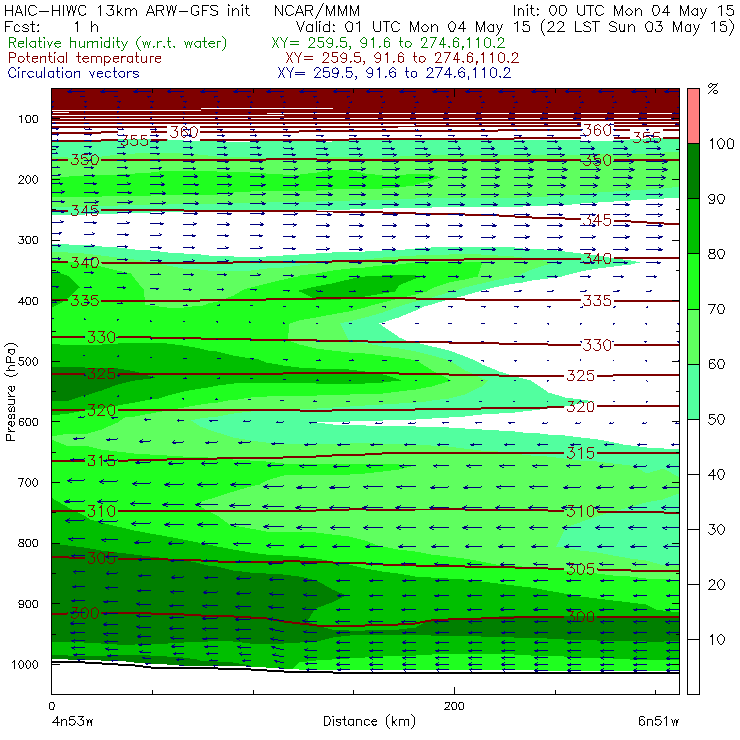Select the red XY coordinates line

coord(402,58)
